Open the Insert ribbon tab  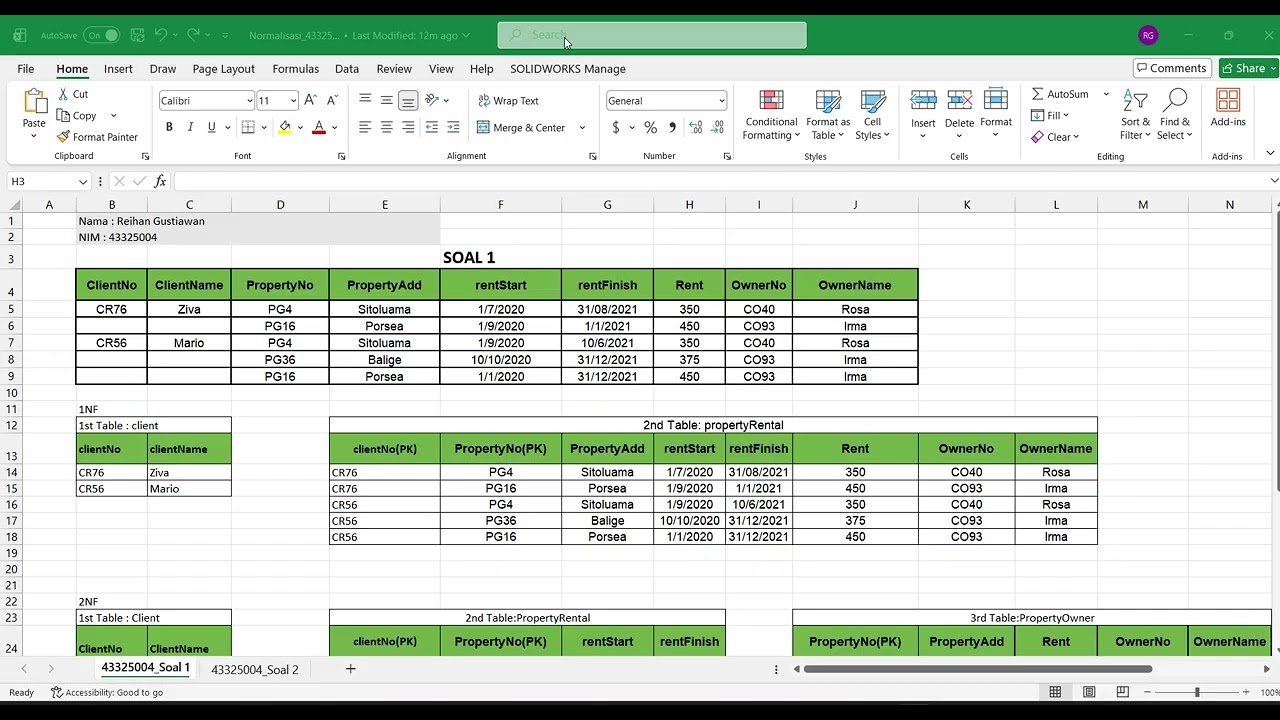118,69
